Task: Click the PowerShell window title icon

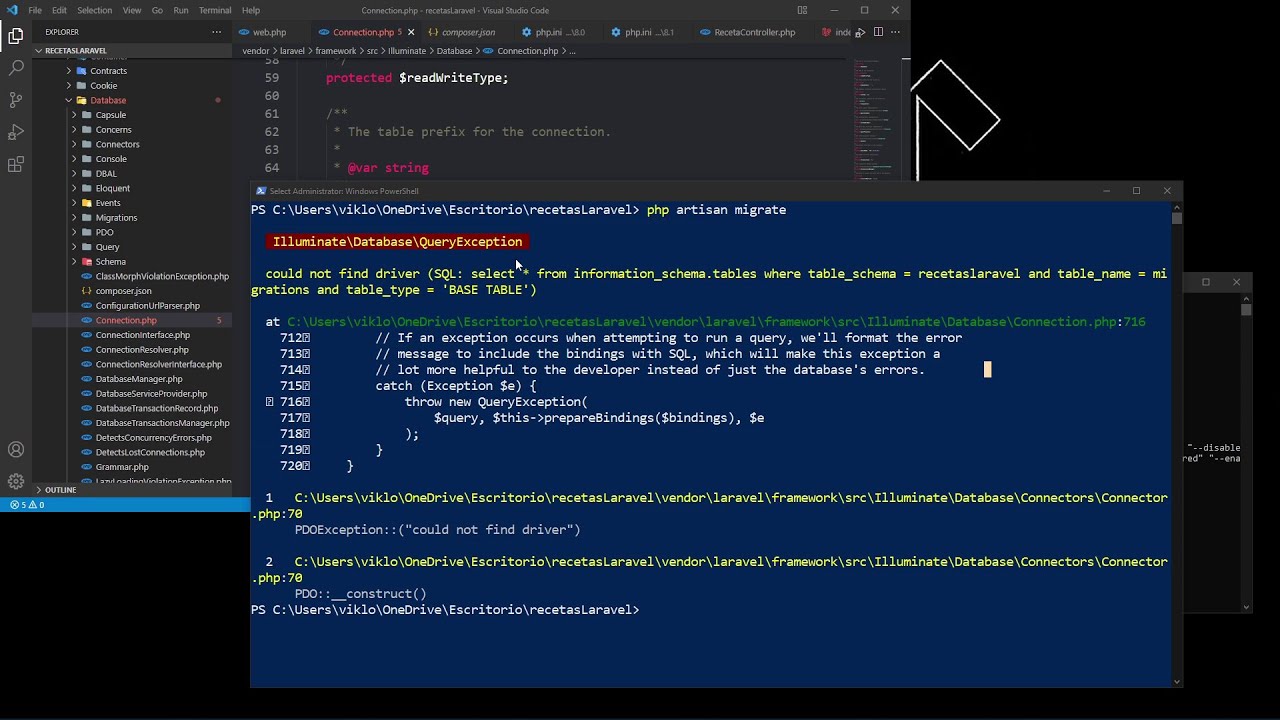Action: [261, 191]
